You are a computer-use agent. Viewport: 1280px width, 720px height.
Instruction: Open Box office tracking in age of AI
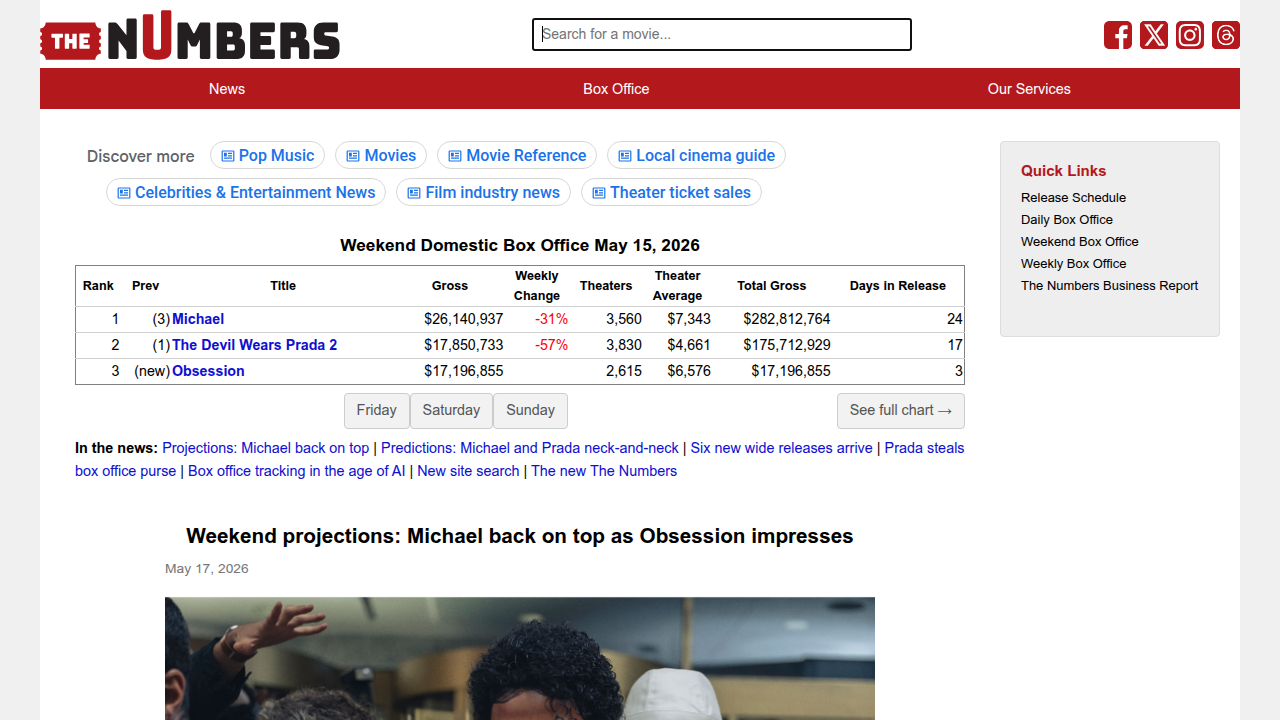point(297,471)
